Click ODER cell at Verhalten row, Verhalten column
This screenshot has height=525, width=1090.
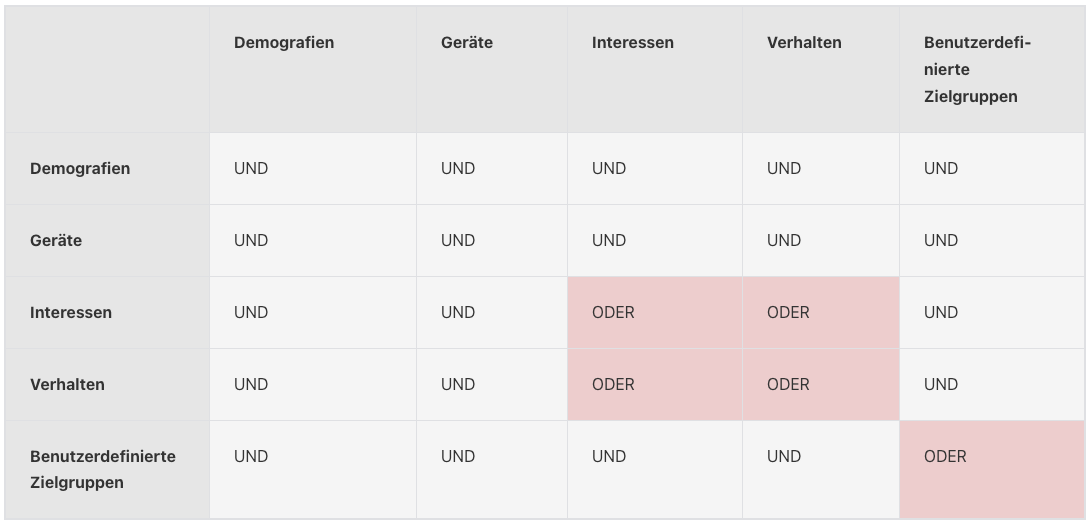[788, 385]
